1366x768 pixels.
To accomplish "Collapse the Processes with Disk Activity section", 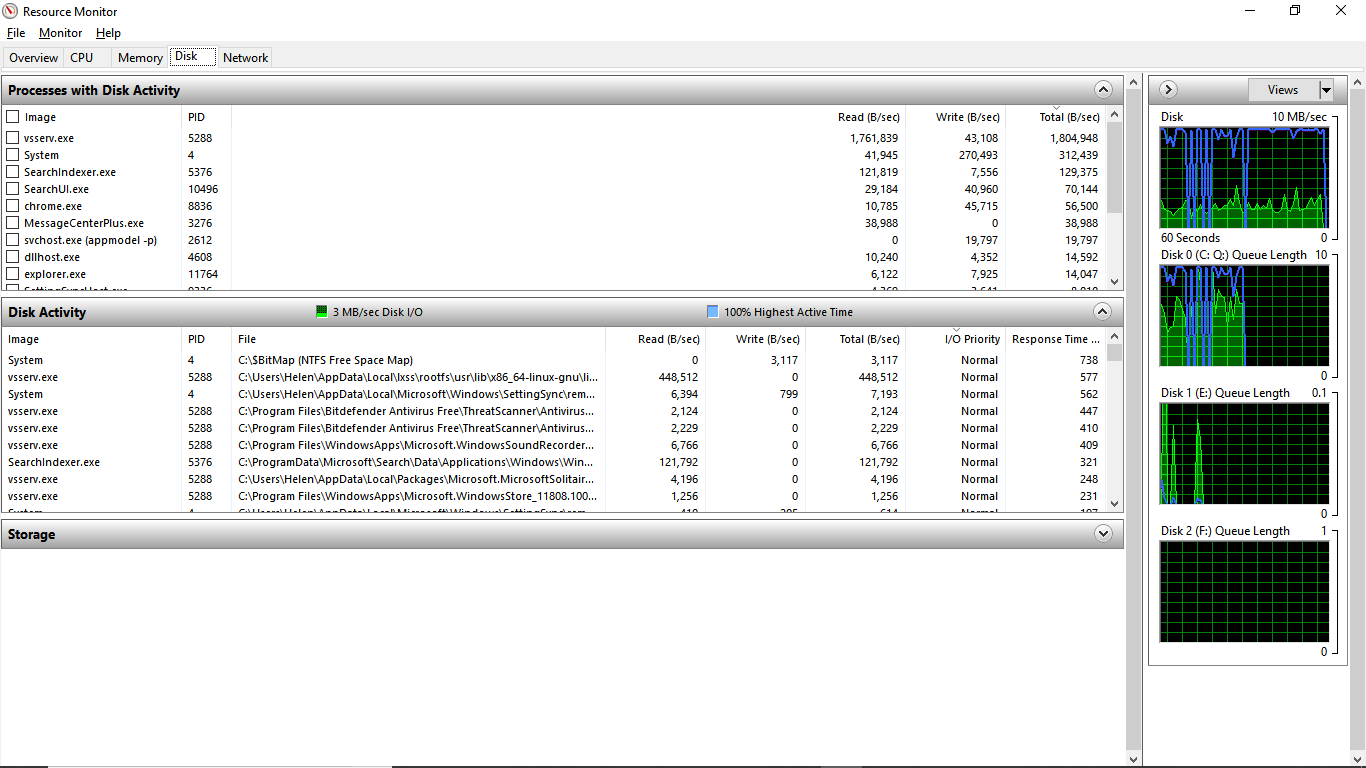I will [x=1103, y=90].
